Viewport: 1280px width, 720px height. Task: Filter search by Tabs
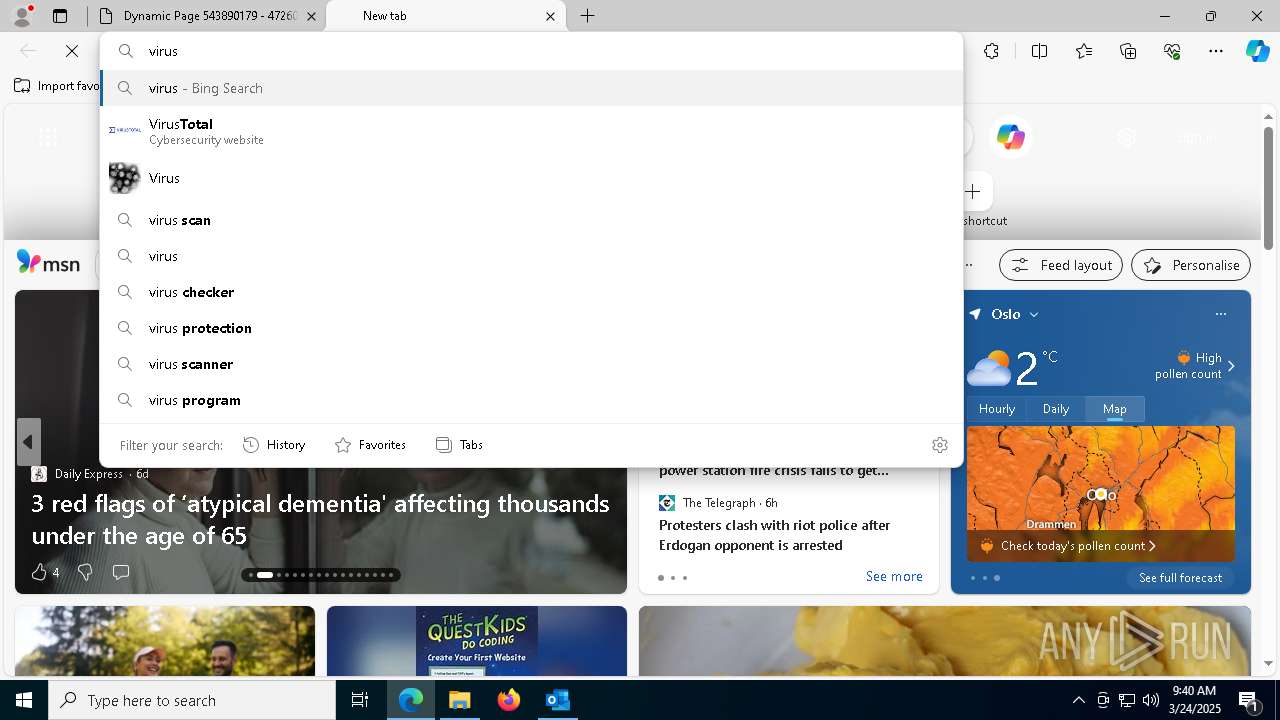[460, 445]
